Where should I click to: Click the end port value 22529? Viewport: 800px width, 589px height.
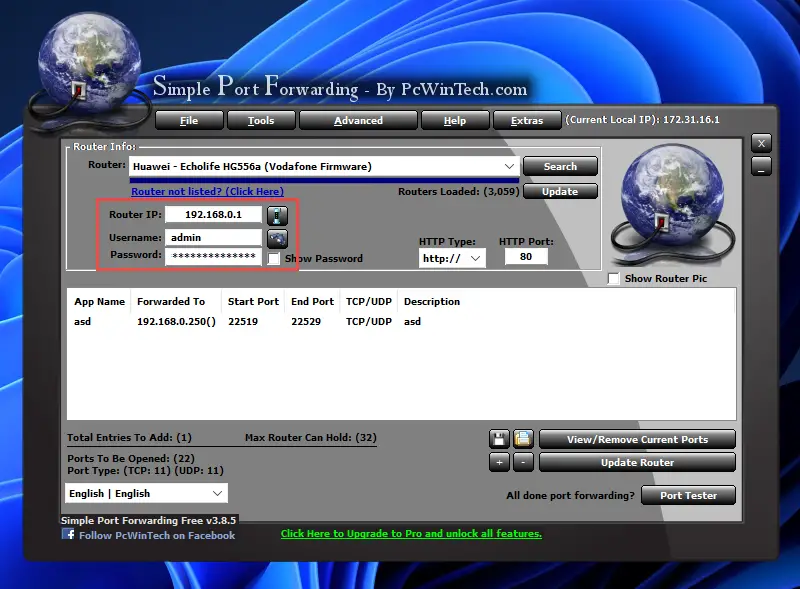point(306,322)
